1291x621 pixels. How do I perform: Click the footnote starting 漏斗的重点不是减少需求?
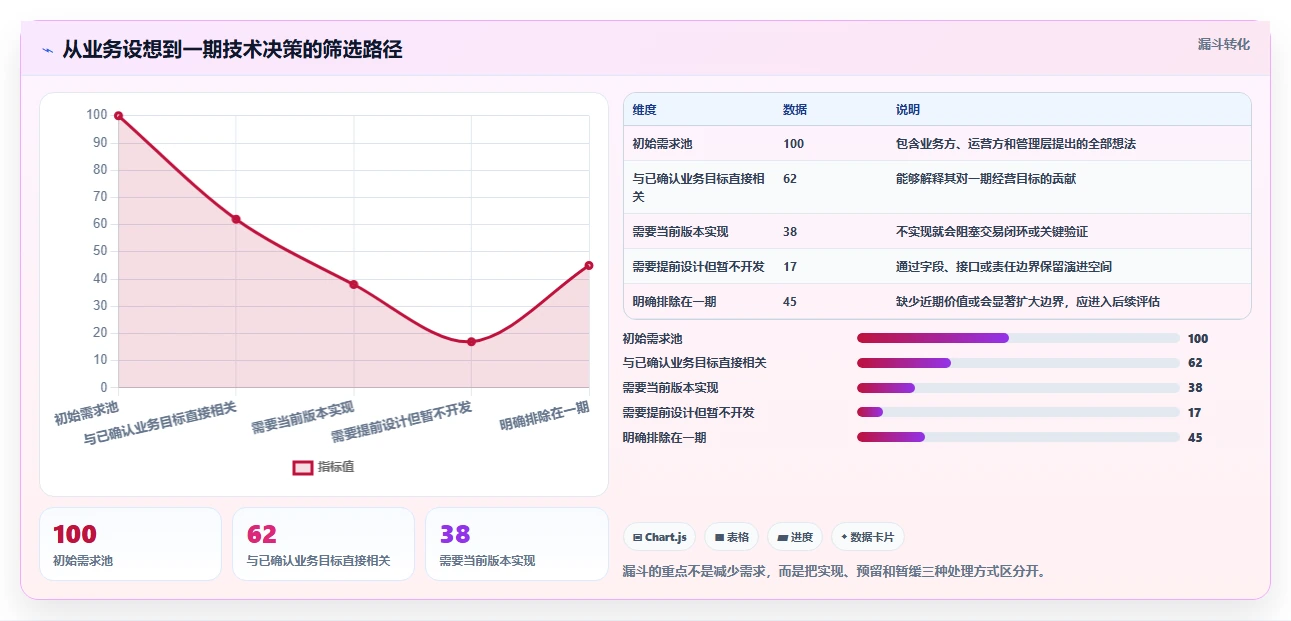pyautogui.click(x=834, y=572)
